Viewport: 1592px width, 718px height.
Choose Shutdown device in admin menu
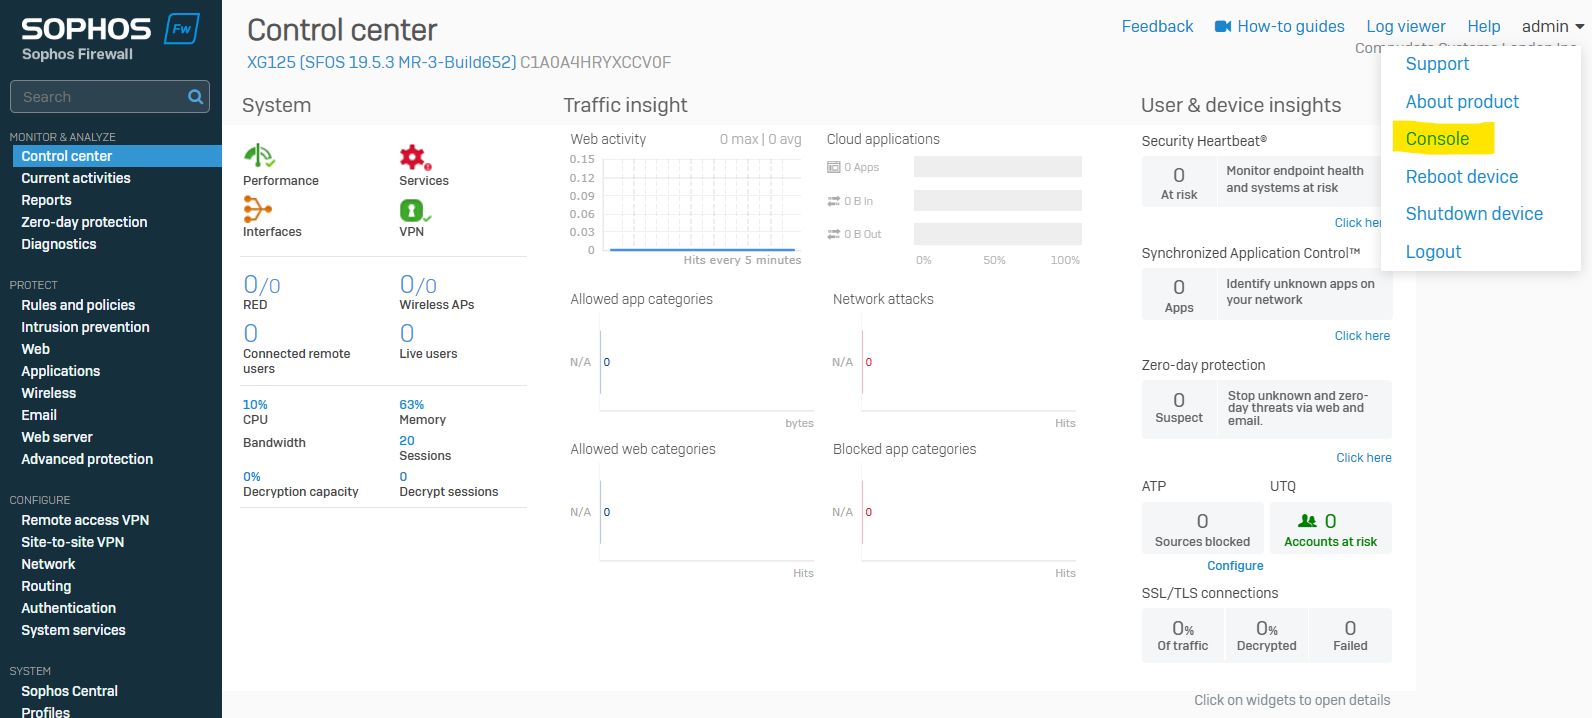coord(1474,214)
